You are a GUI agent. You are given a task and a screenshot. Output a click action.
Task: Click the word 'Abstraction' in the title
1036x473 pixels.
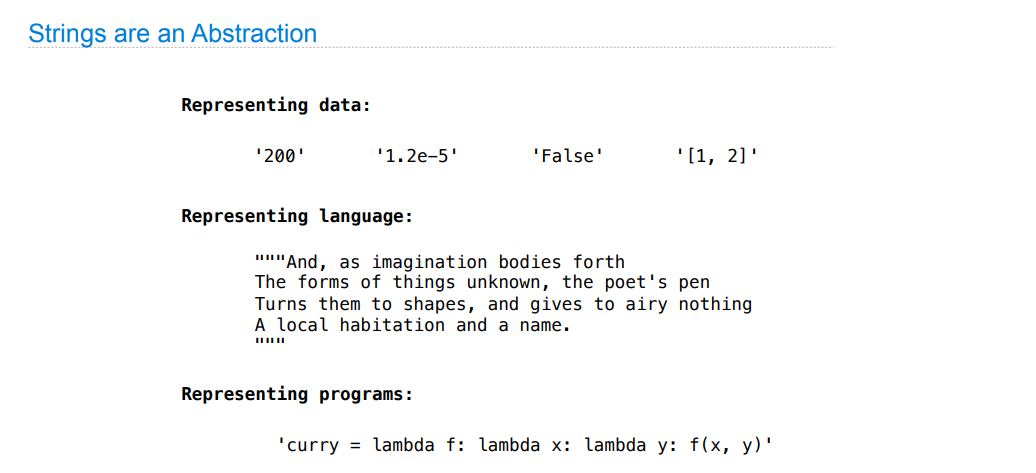(254, 33)
